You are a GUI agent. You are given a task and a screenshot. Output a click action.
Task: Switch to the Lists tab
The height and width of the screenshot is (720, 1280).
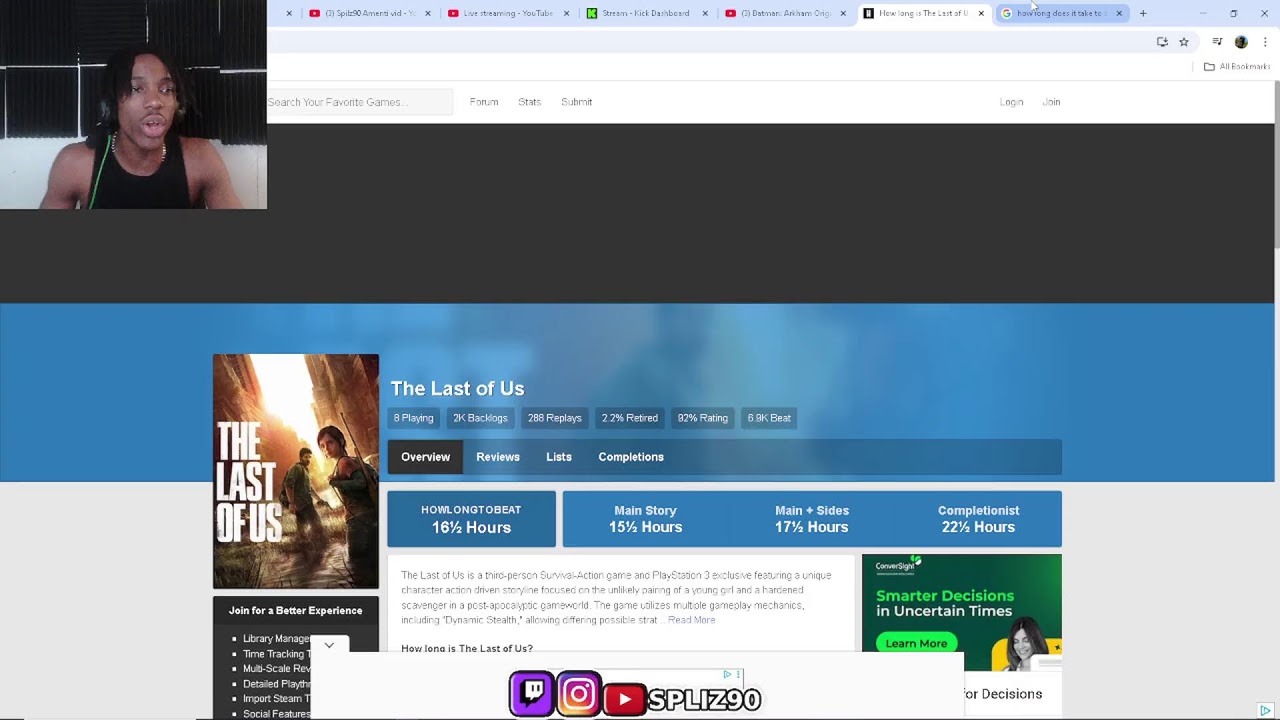coord(559,457)
